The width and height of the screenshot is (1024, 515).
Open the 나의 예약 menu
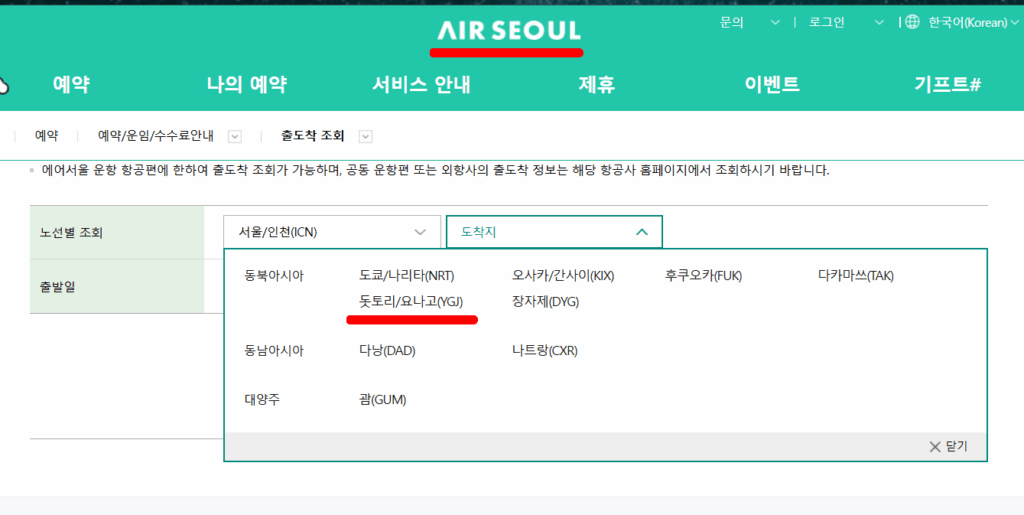(x=247, y=85)
